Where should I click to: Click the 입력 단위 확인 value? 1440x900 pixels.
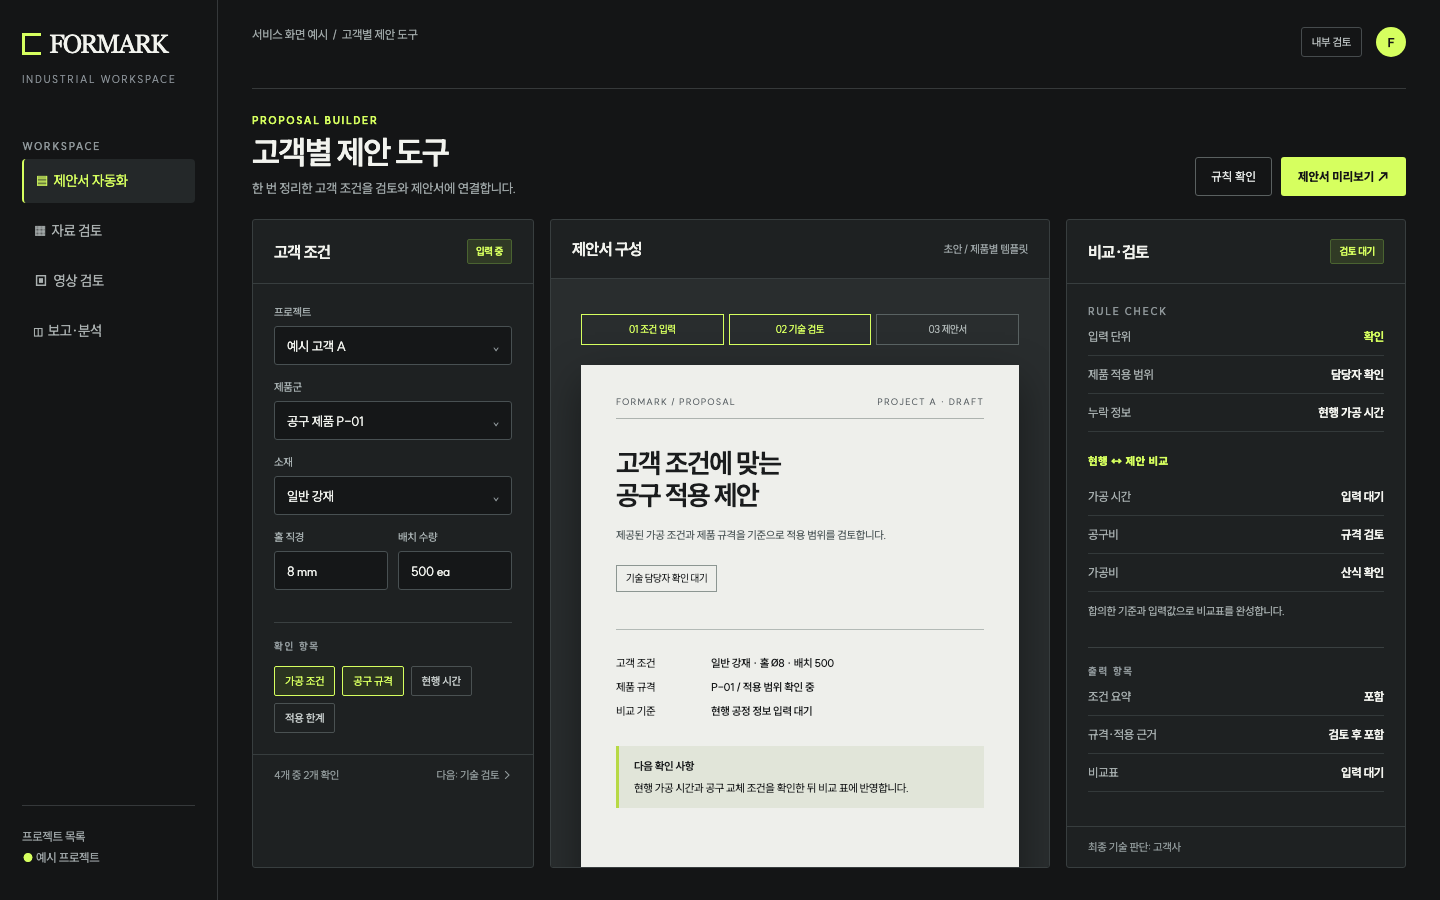point(1374,337)
